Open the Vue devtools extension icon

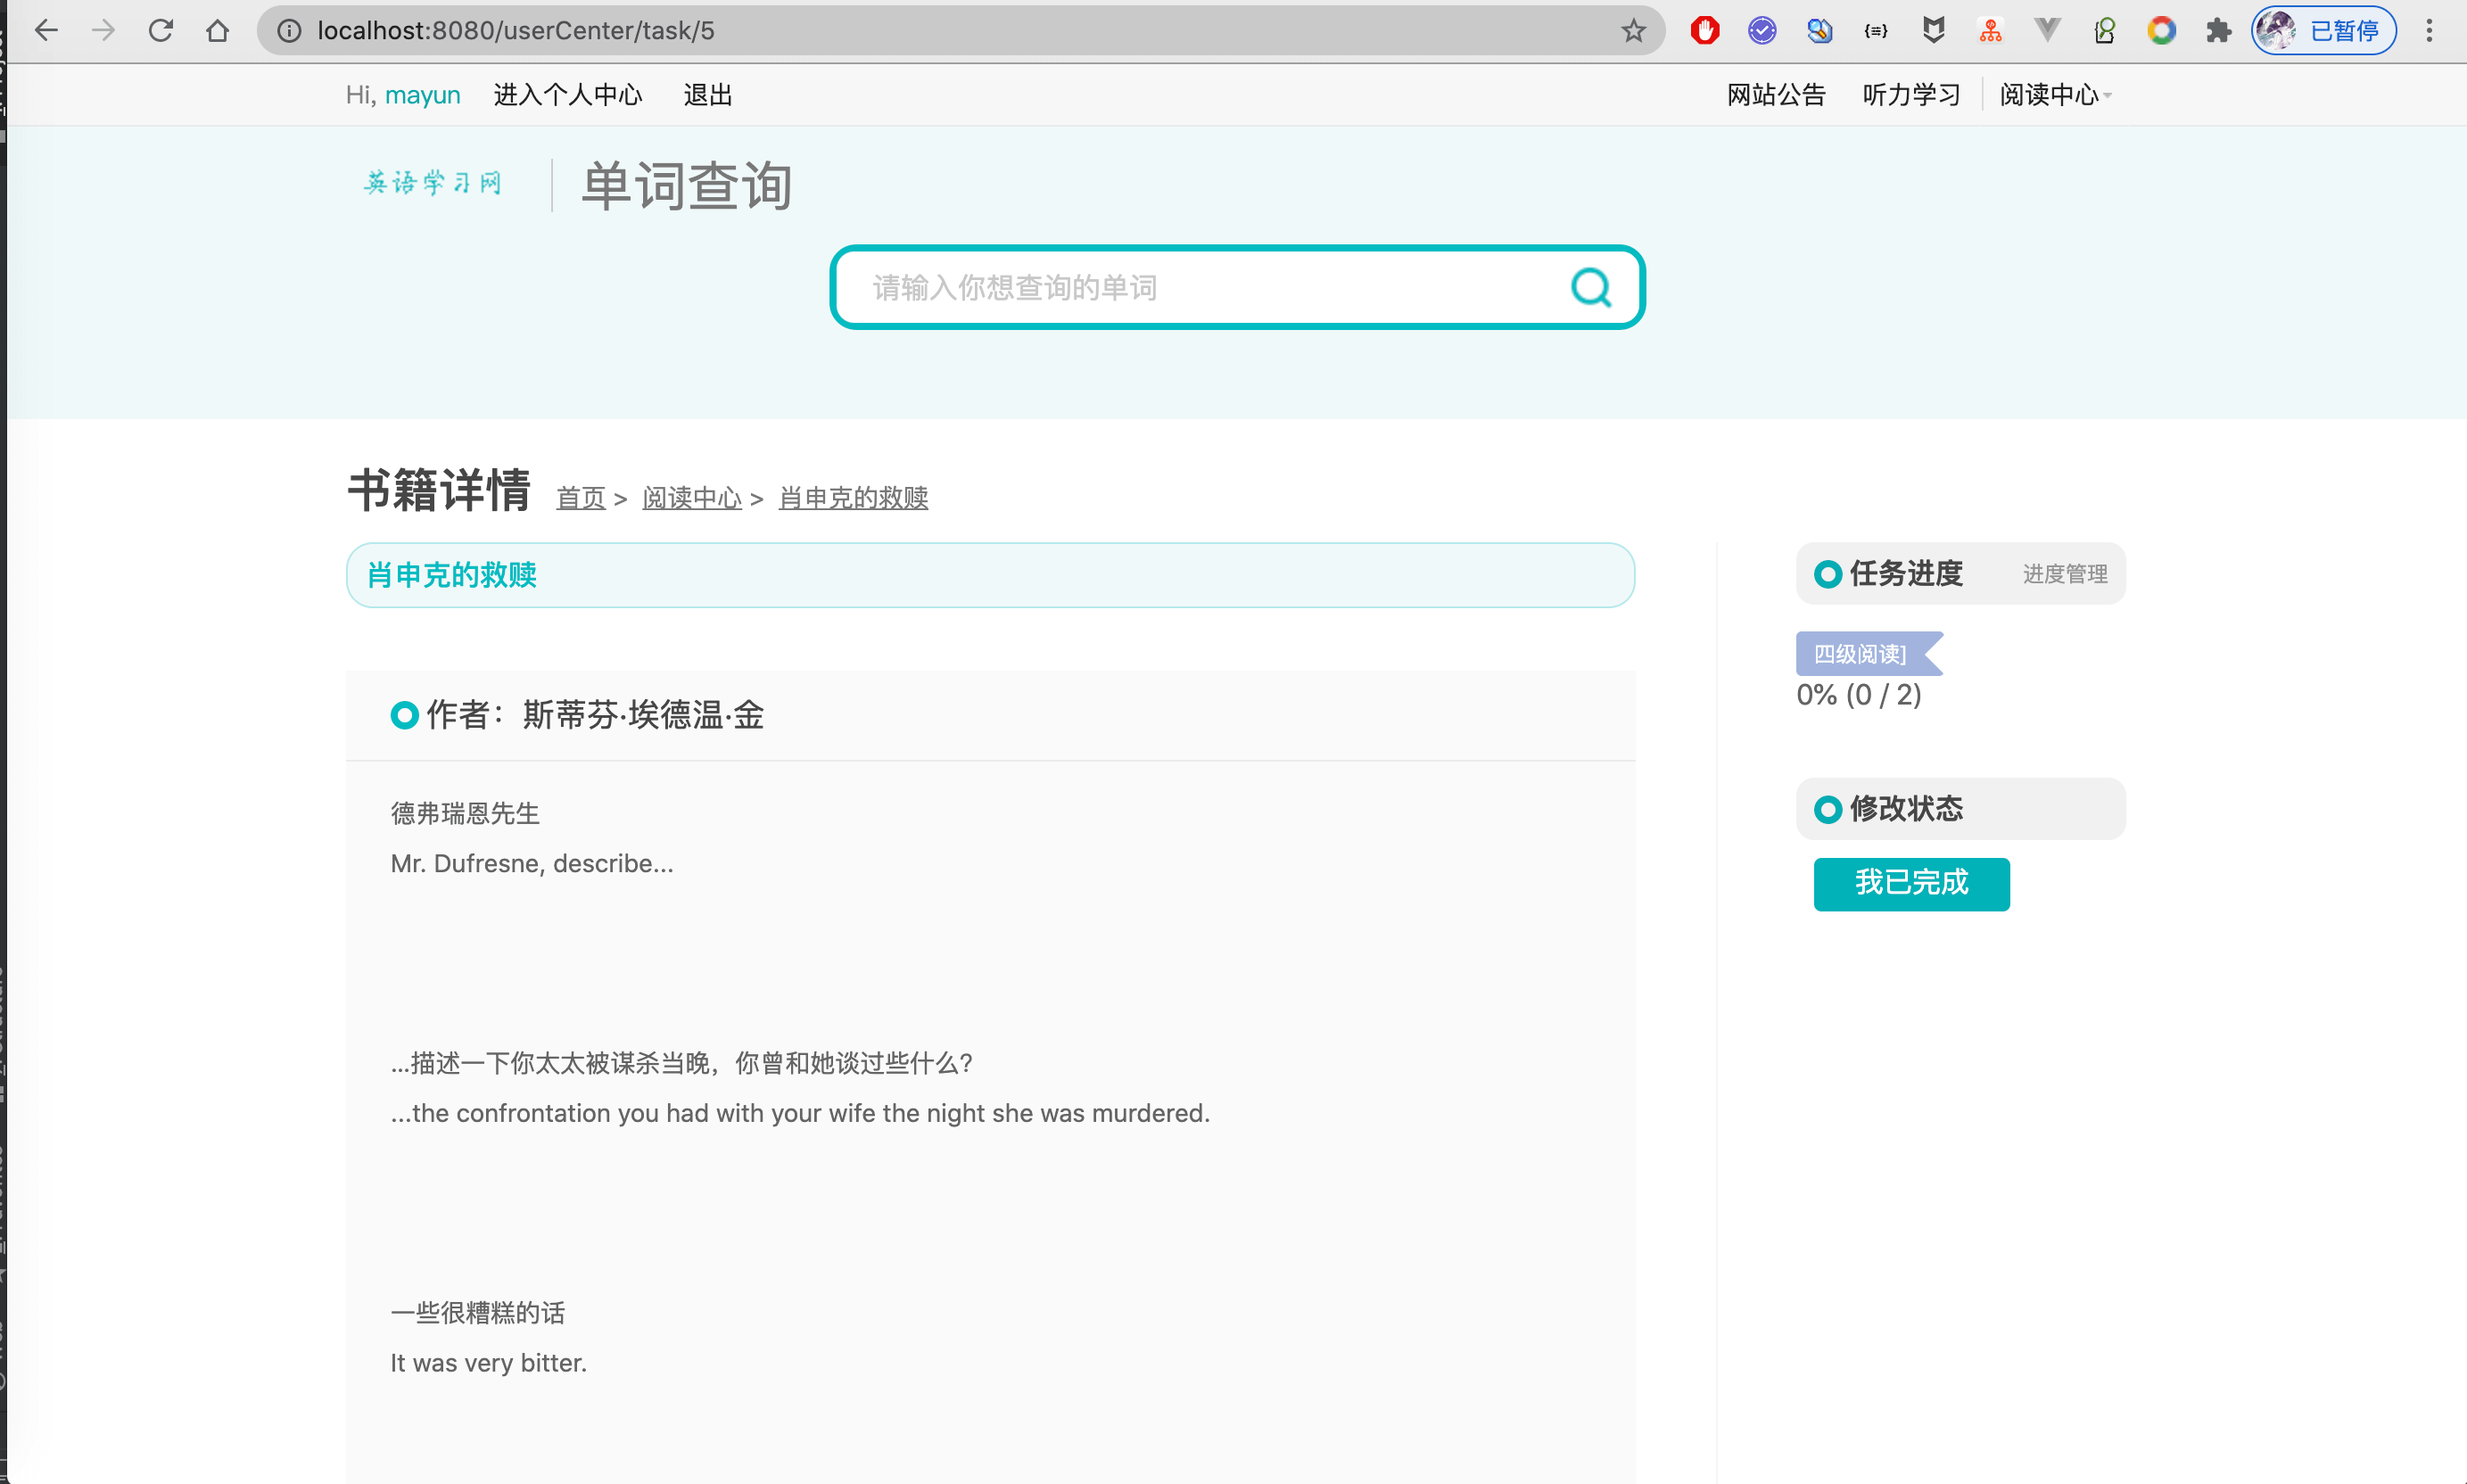coord(2047,31)
